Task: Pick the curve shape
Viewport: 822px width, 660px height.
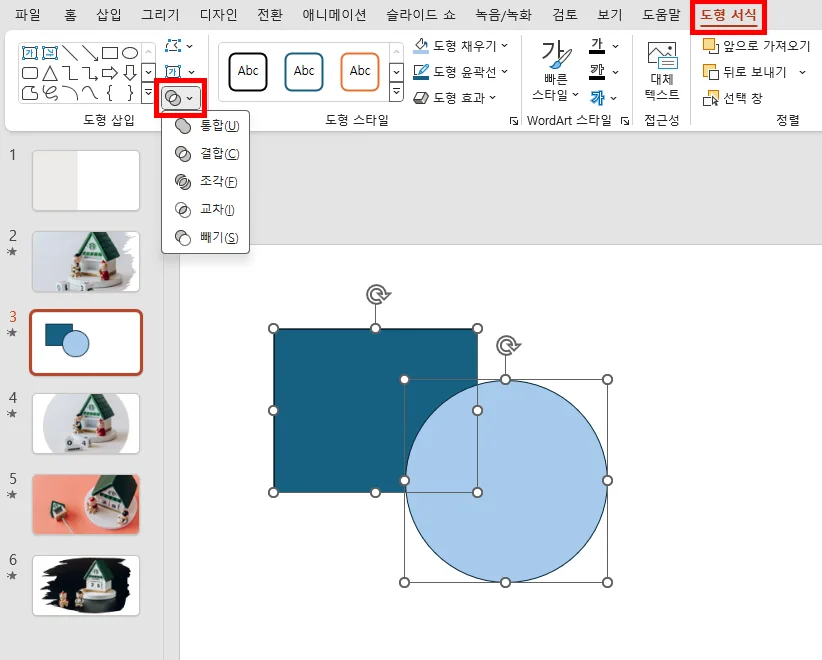Action: [90, 93]
